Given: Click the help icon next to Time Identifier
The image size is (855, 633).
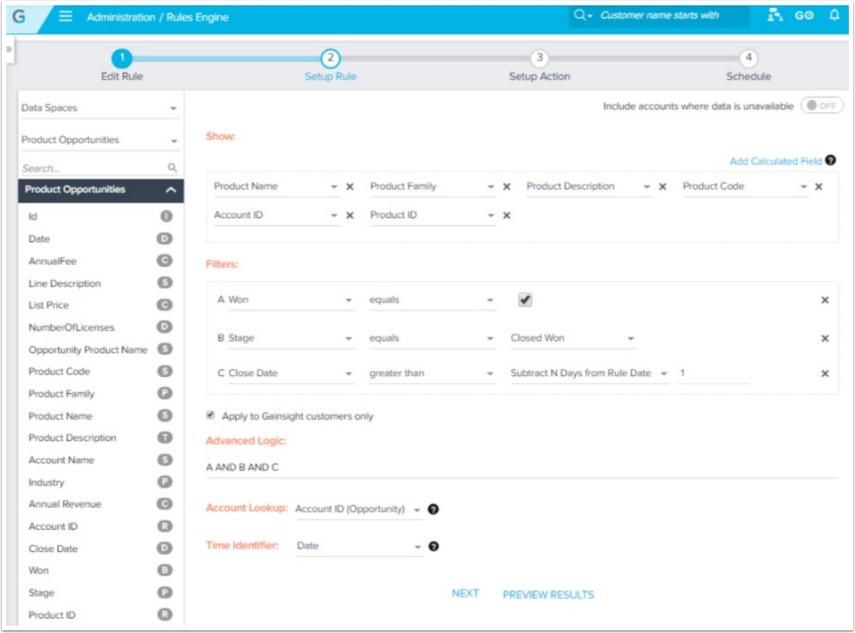Looking at the screenshot, I should point(433,546).
